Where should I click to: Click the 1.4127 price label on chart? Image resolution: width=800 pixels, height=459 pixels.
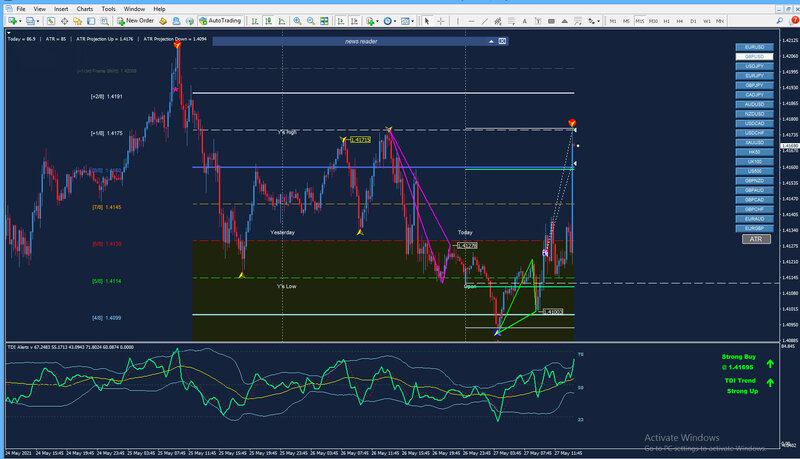[467, 246]
